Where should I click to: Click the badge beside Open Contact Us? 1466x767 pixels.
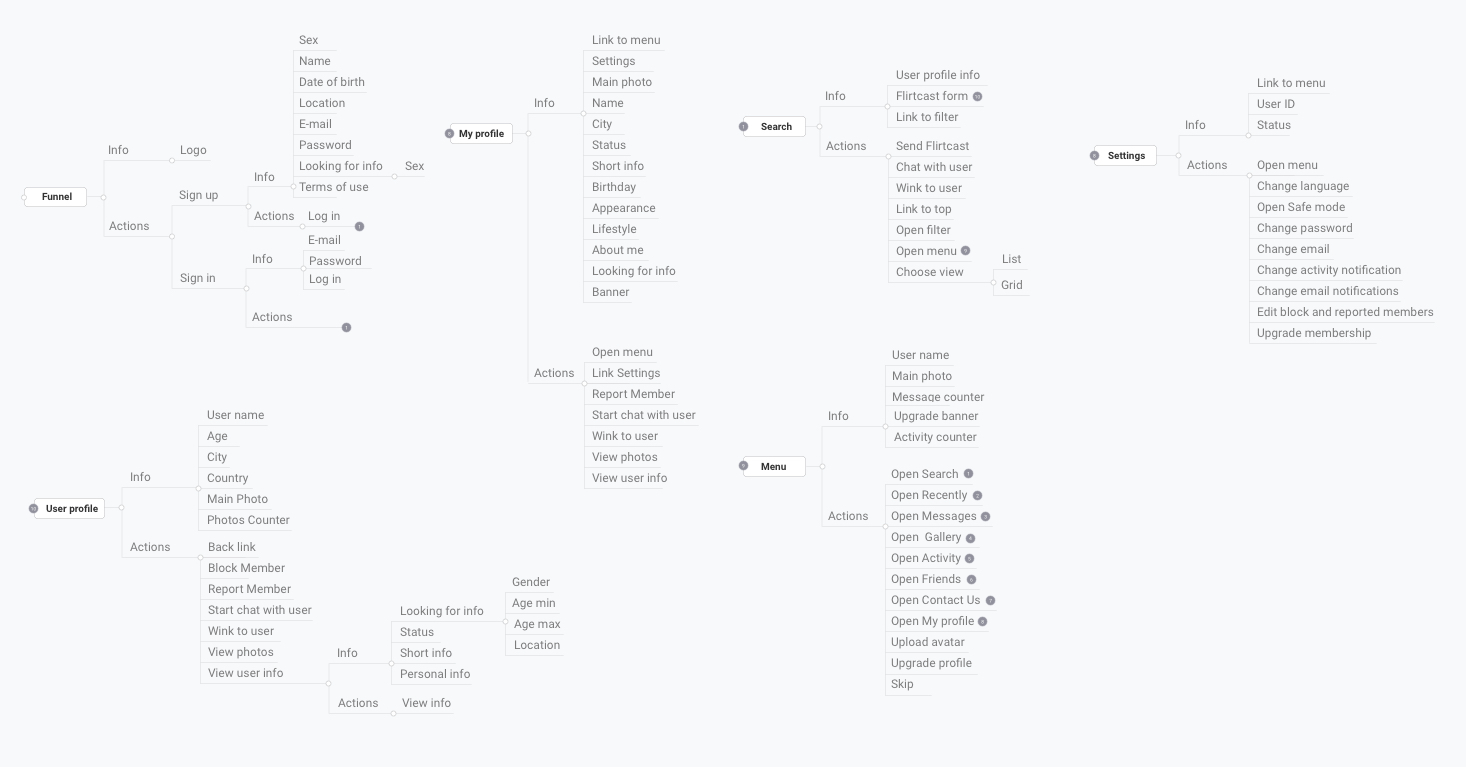pyautogui.click(x=990, y=600)
